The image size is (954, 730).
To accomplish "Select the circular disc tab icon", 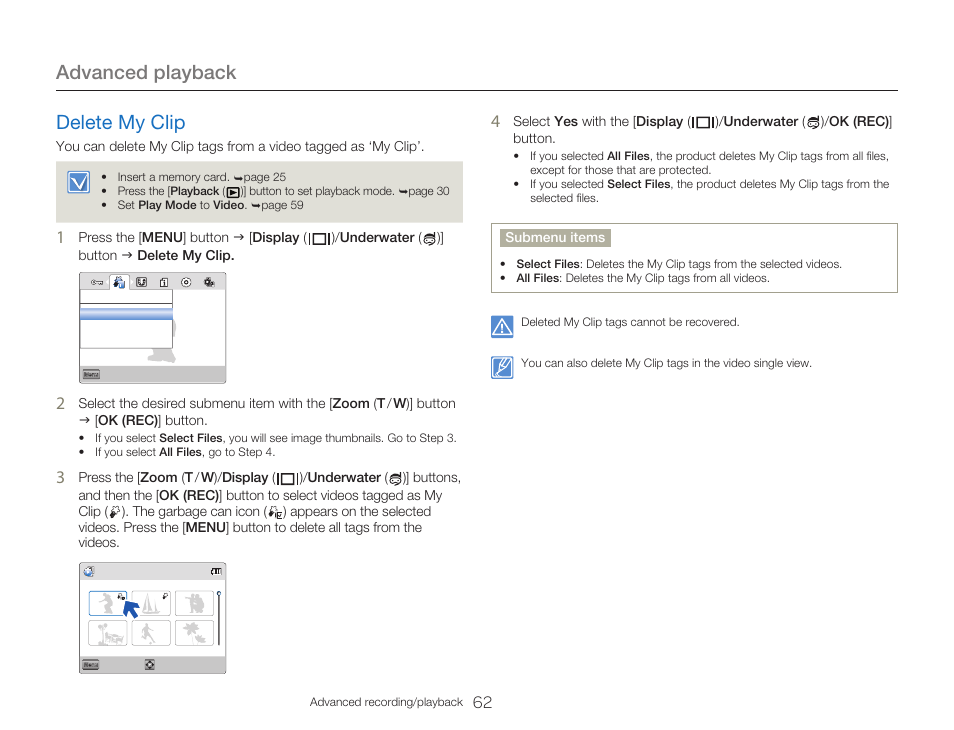I will (186, 282).
